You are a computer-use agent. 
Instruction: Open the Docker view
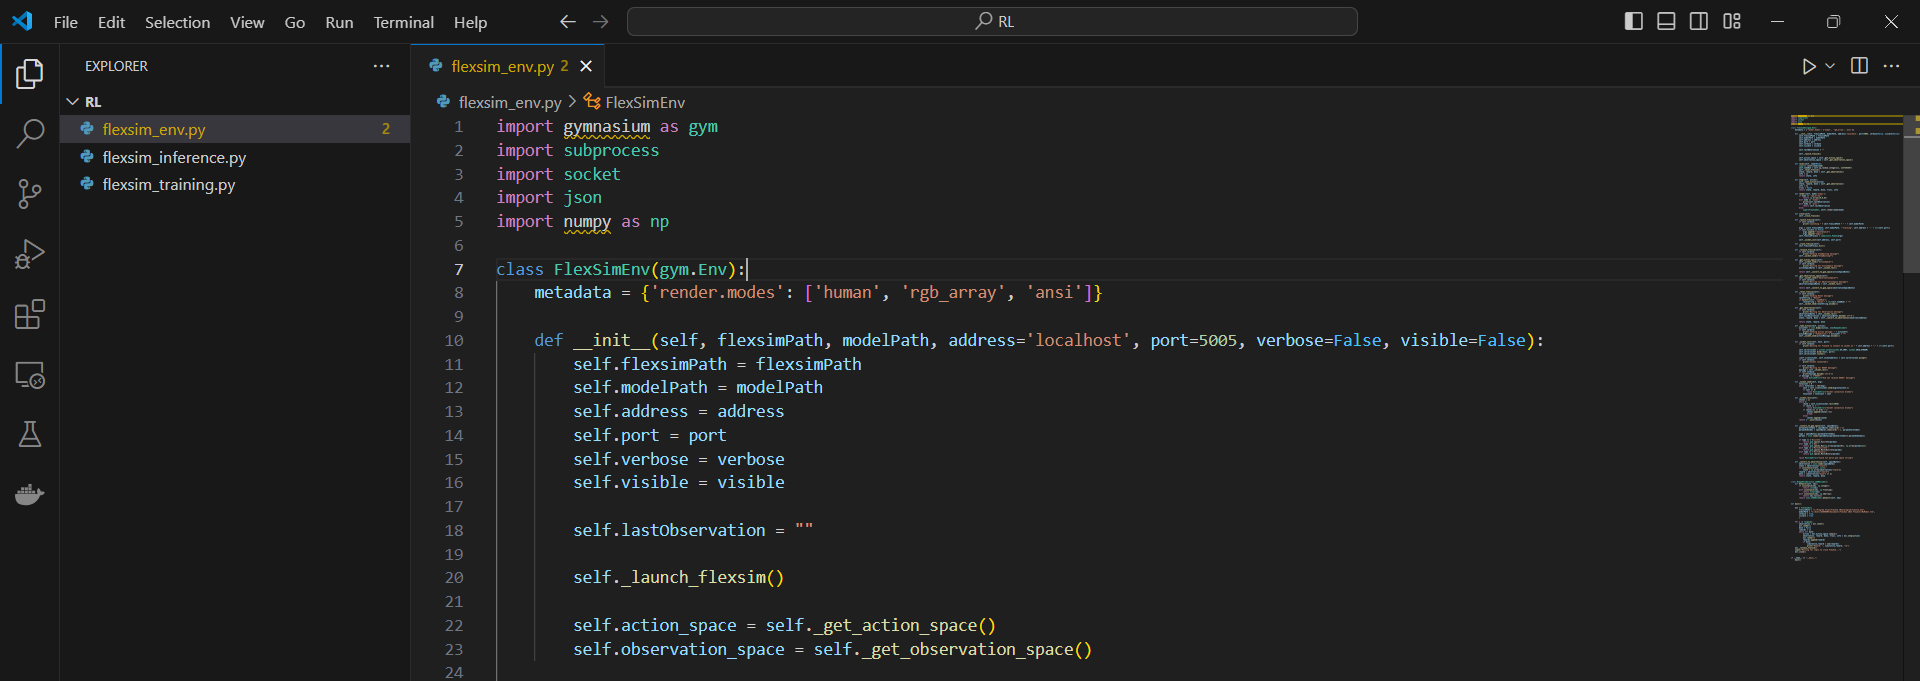pyautogui.click(x=30, y=495)
